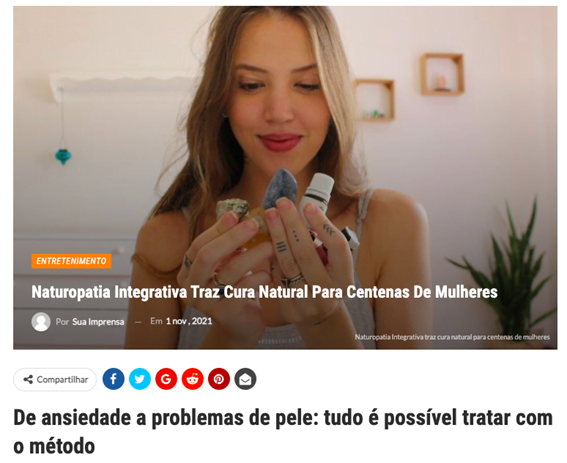567x463 pixels.
Task: Click the grey author avatar icon
Action: [x=41, y=322]
